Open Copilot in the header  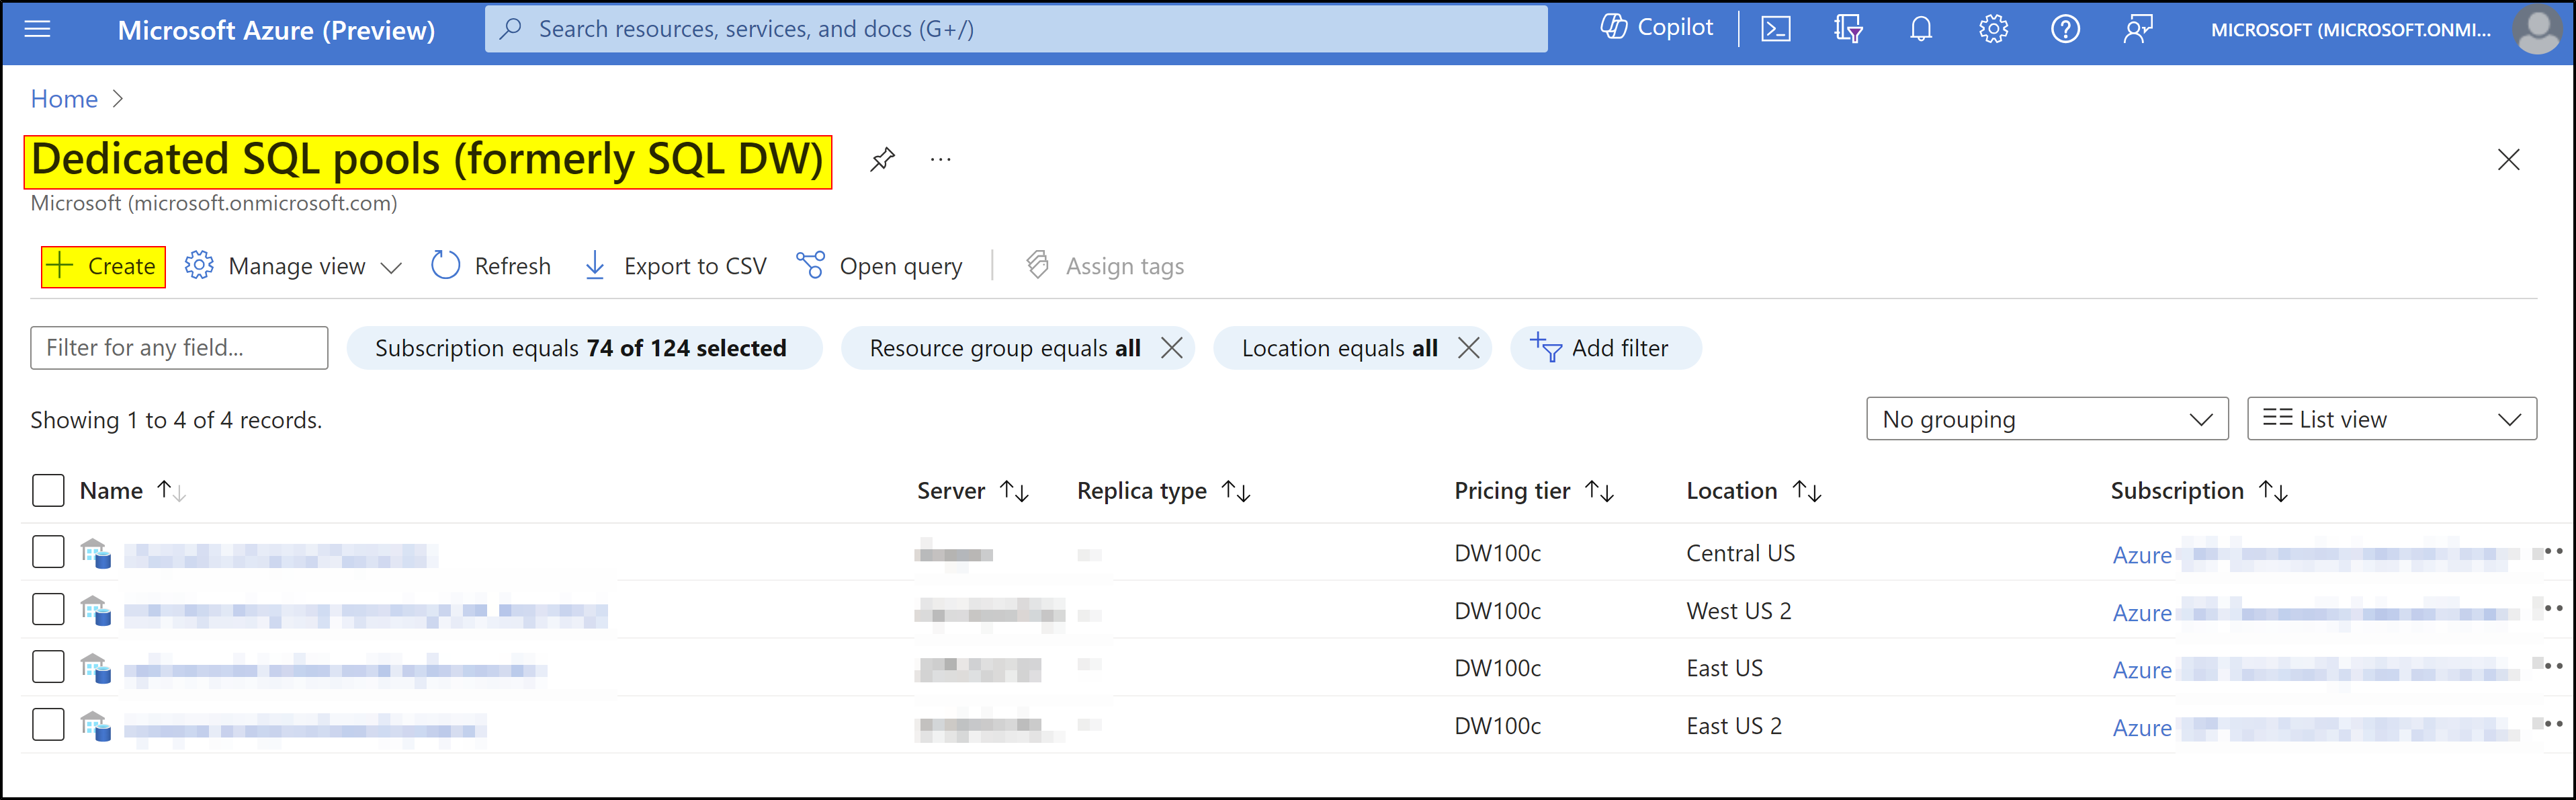coord(1657,28)
